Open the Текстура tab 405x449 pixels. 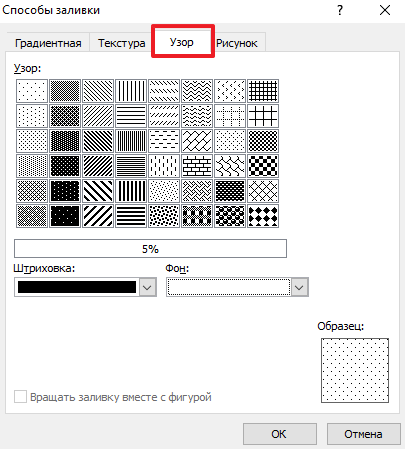coord(122,43)
